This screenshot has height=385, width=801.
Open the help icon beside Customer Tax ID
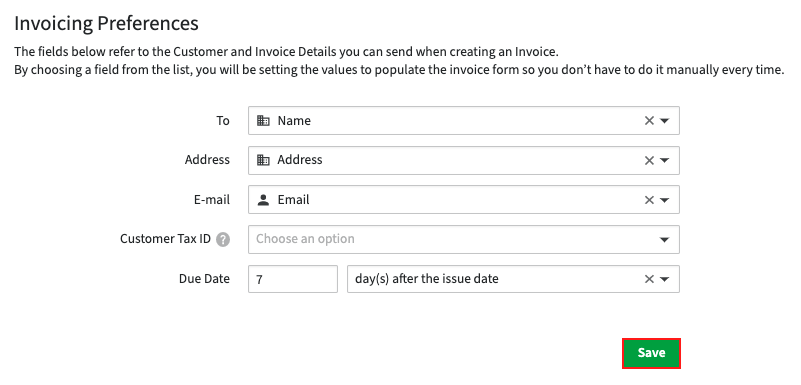click(x=223, y=239)
